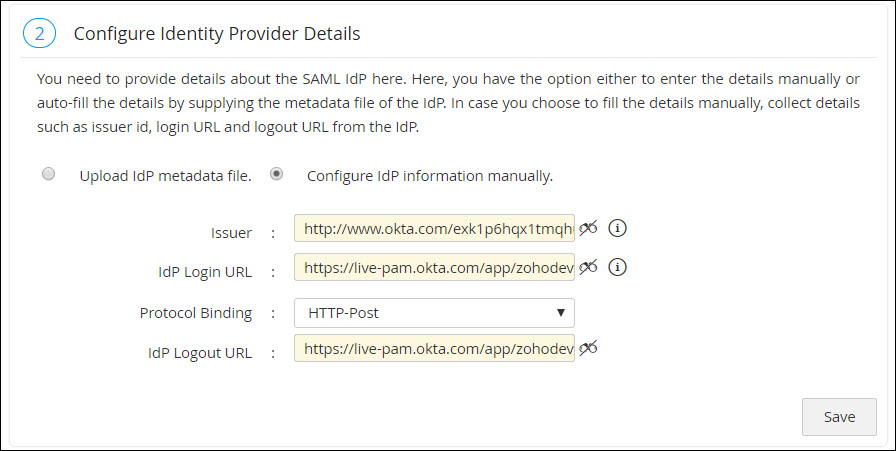896x451 pixels.
Task: Click the IdP Login URL label
Action: click(205, 271)
